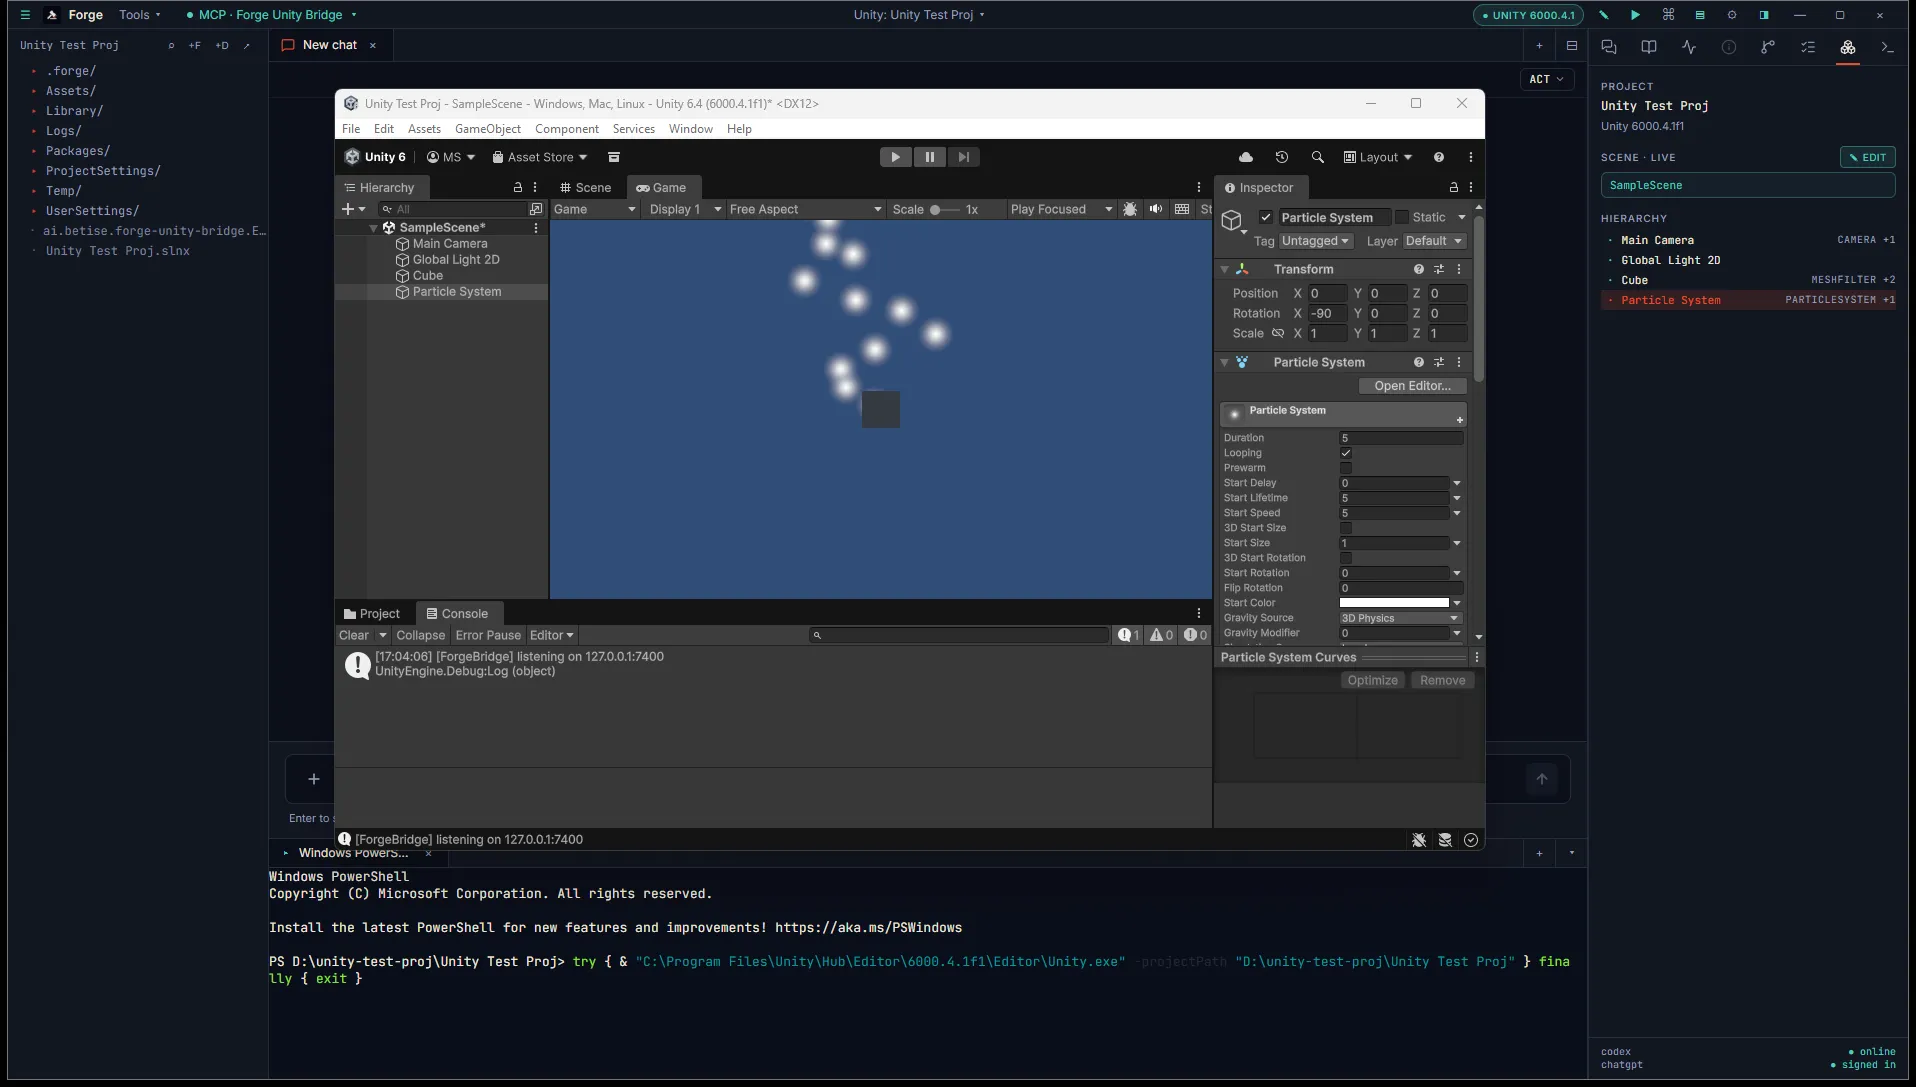The width and height of the screenshot is (1916, 1087).
Task: Toggle console info message count filter
Action: pyautogui.click(x=1129, y=635)
